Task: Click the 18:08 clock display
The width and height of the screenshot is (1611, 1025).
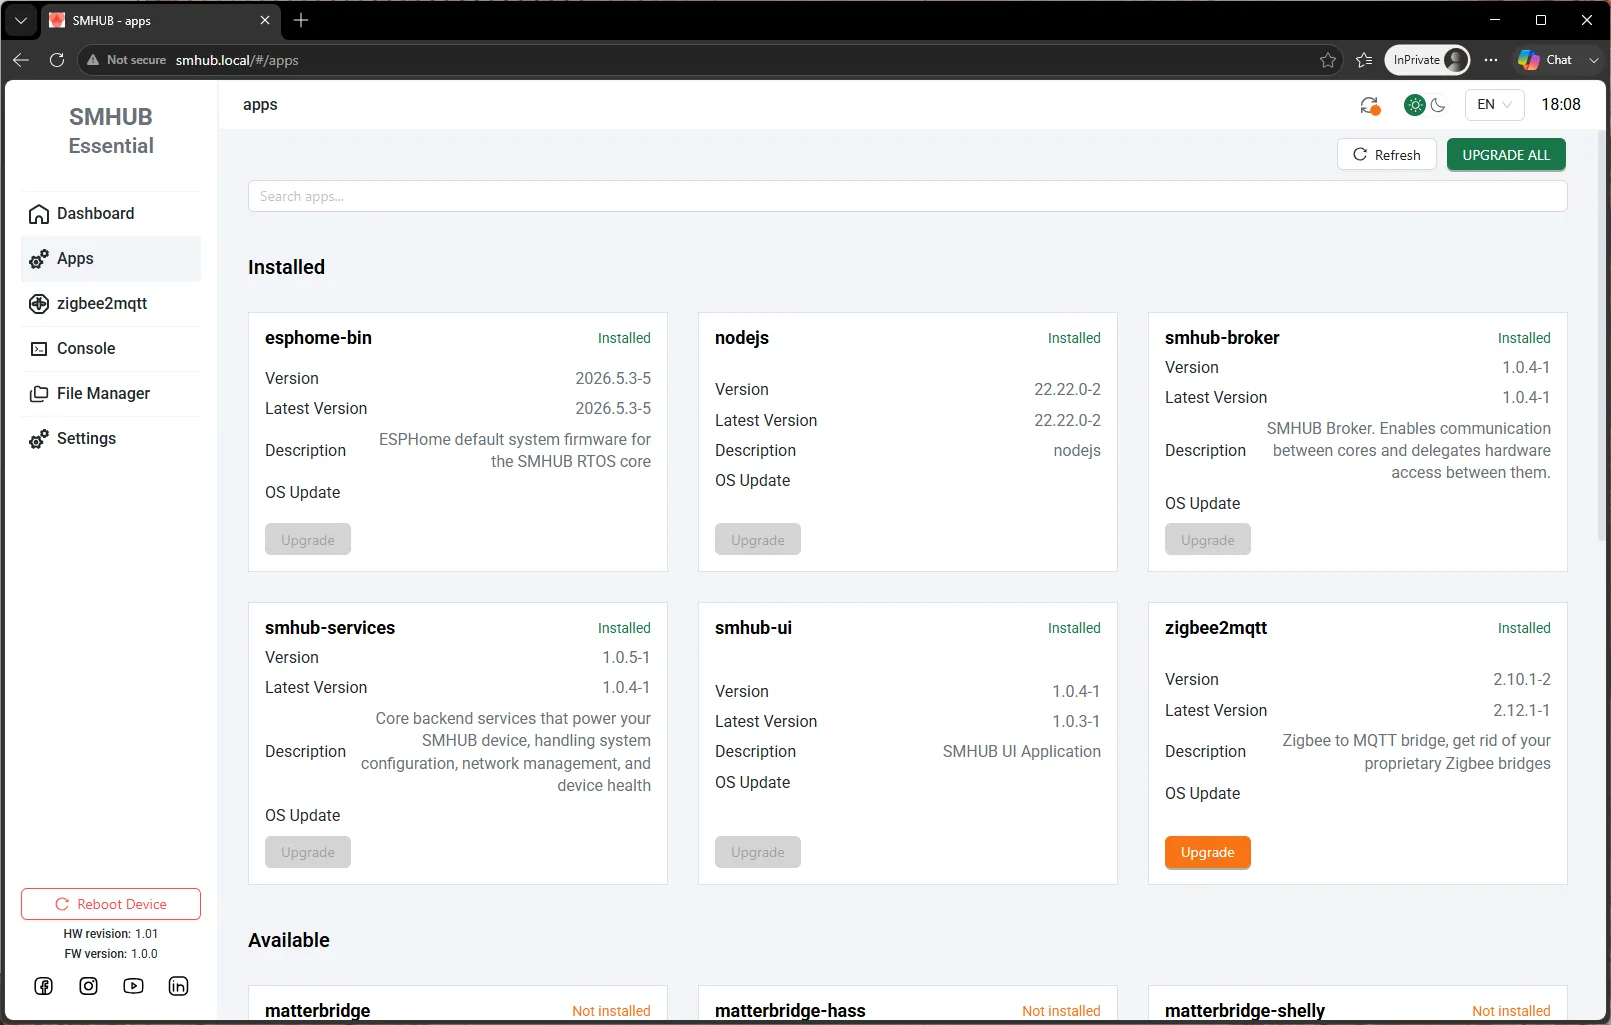Action: 1561,105
